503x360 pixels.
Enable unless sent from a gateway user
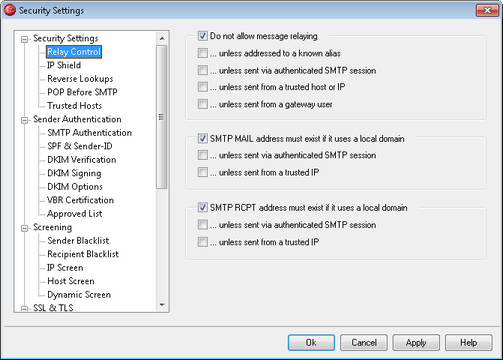coord(202,104)
